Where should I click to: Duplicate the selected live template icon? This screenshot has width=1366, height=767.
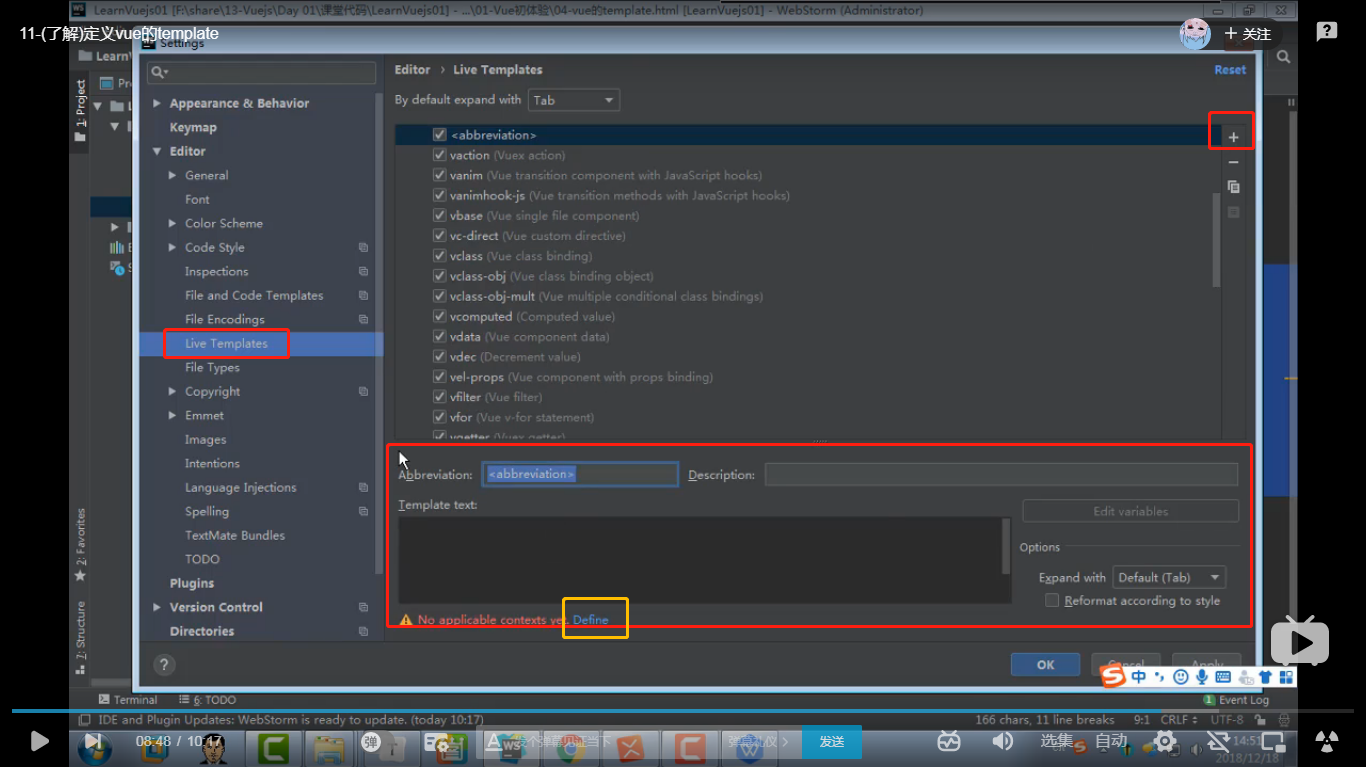(x=1233, y=187)
